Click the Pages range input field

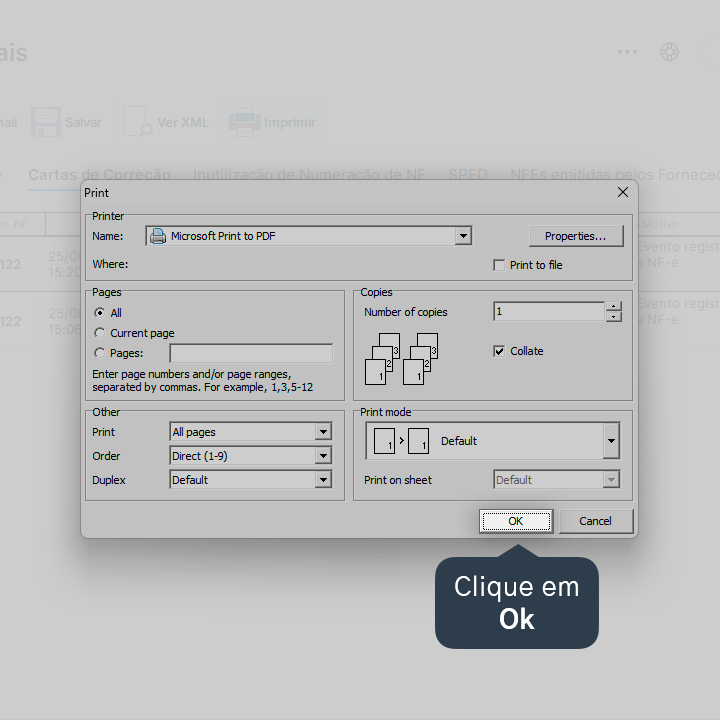[x=251, y=353]
